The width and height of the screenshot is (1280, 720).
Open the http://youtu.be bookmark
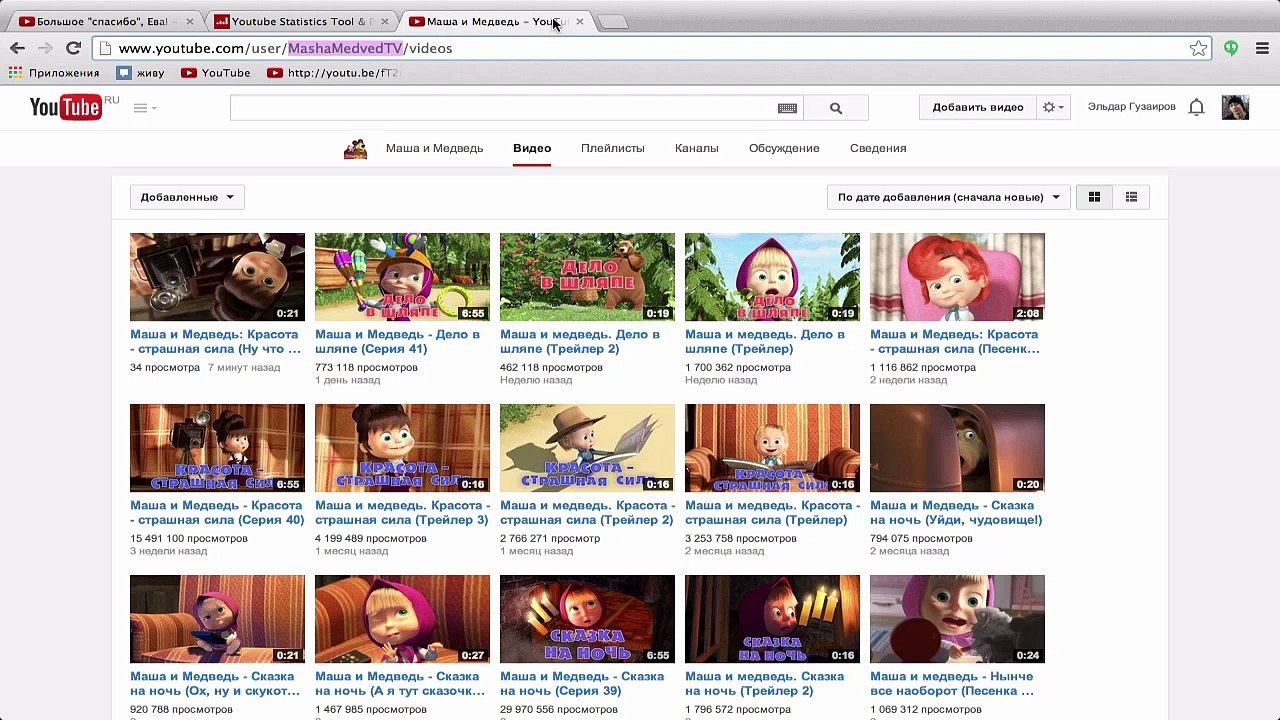[333, 73]
